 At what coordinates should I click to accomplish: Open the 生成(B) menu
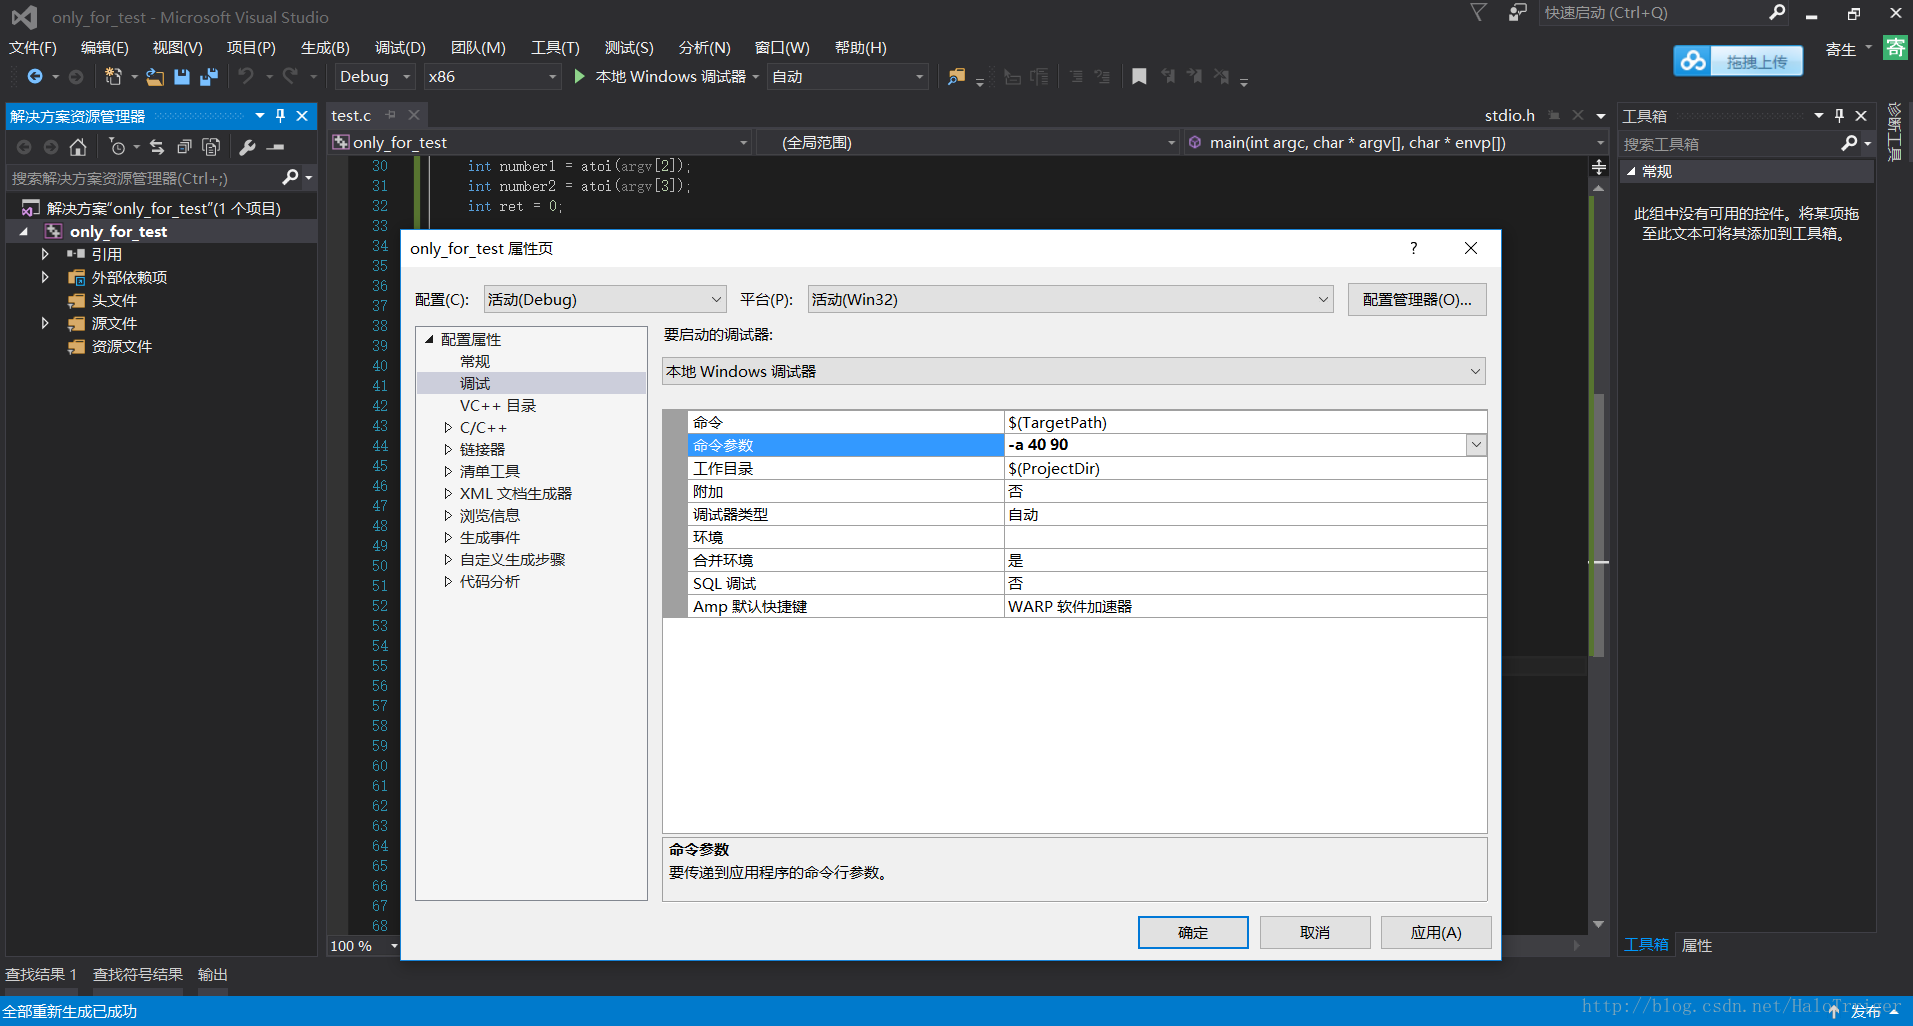(x=325, y=47)
